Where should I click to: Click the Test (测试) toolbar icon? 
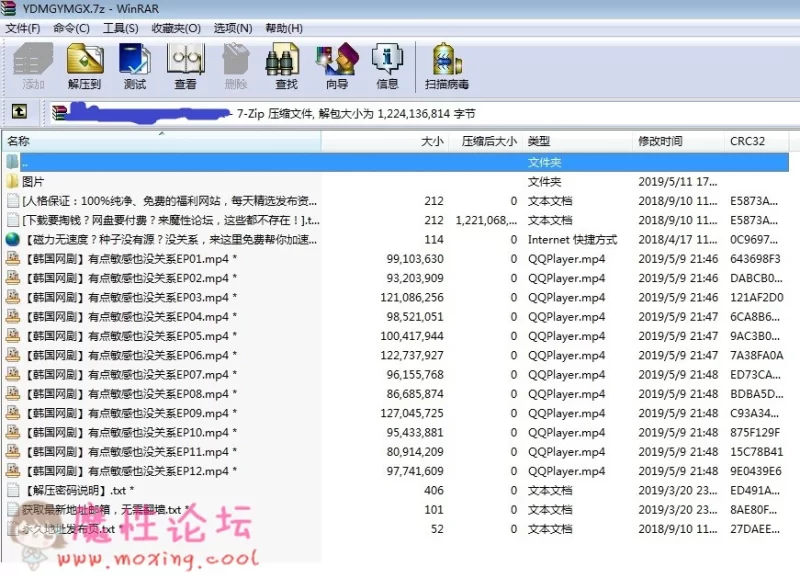tap(135, 60)
